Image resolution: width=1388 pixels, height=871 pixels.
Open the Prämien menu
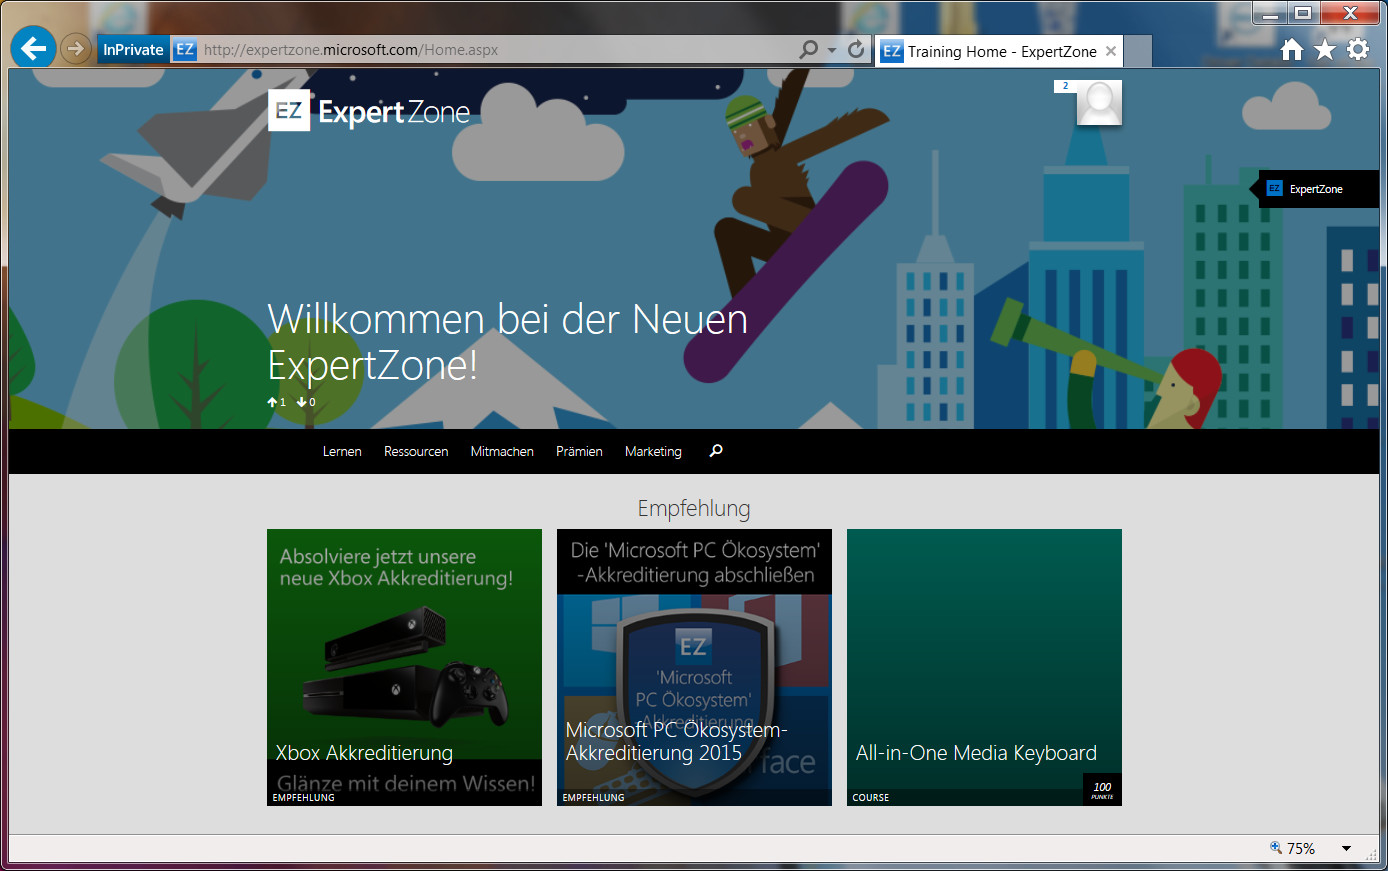579,451
